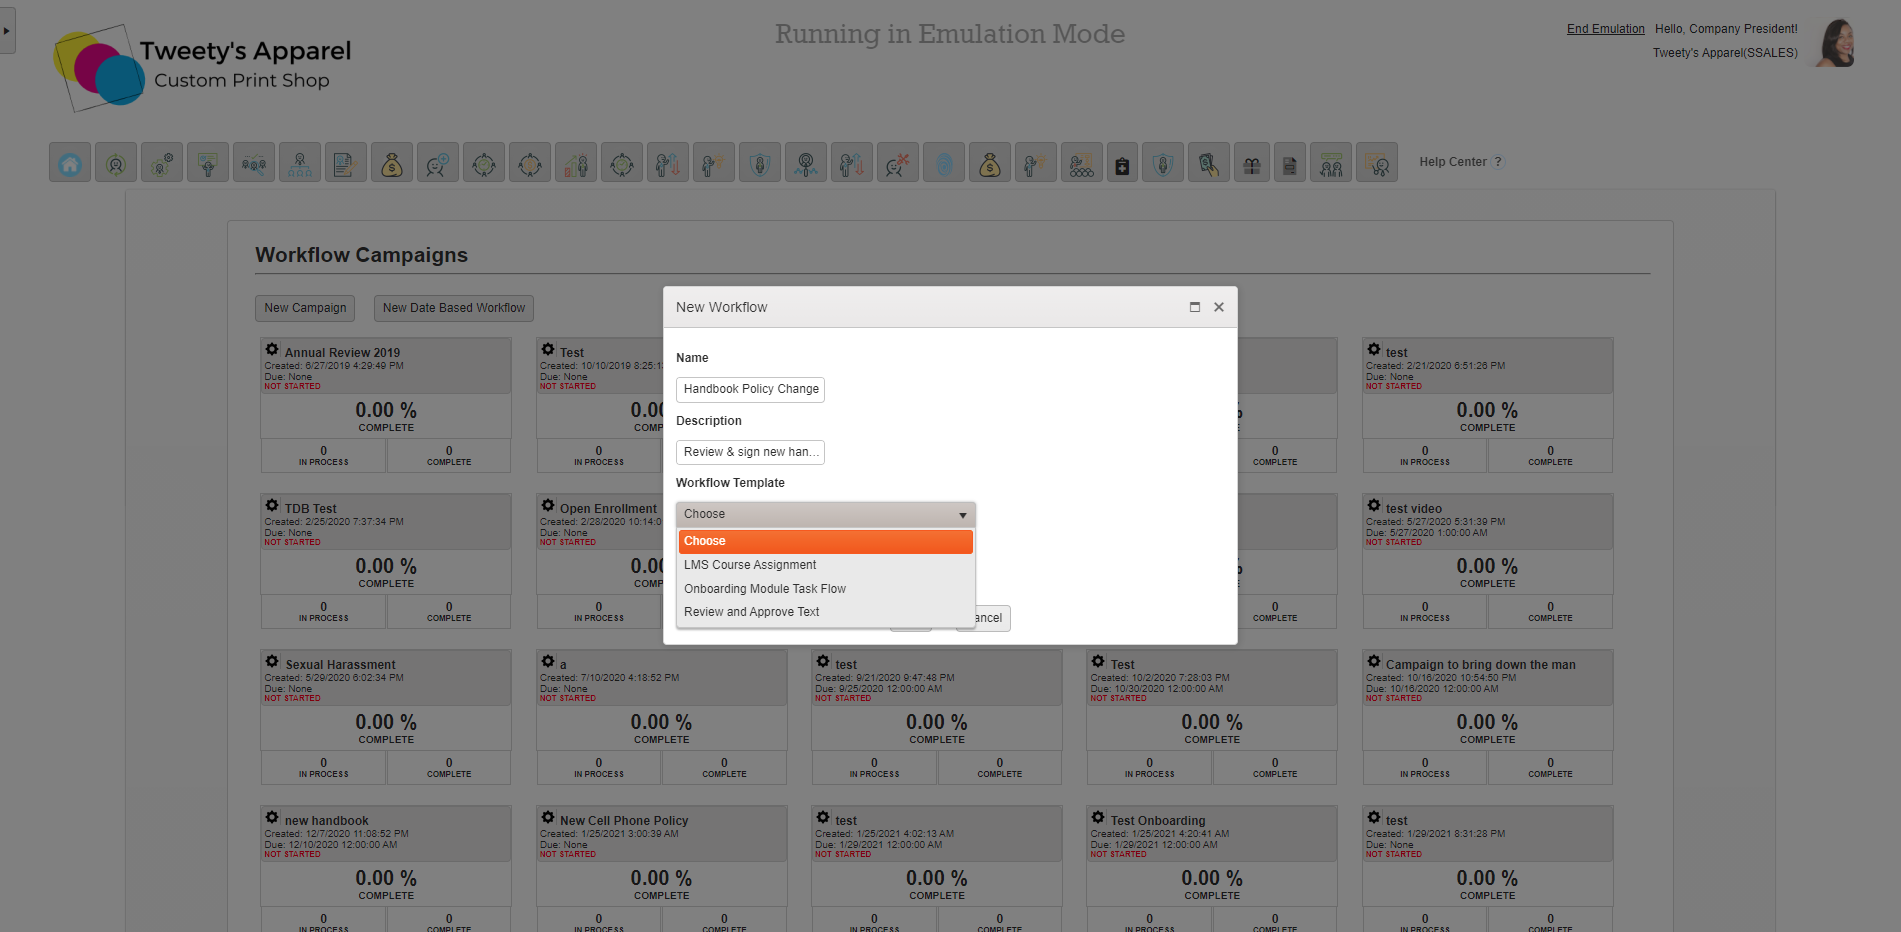Open gear settings on New Cell Phone Policy card
This screenshot has width=1901, height=932.
(x=548, y=817)
